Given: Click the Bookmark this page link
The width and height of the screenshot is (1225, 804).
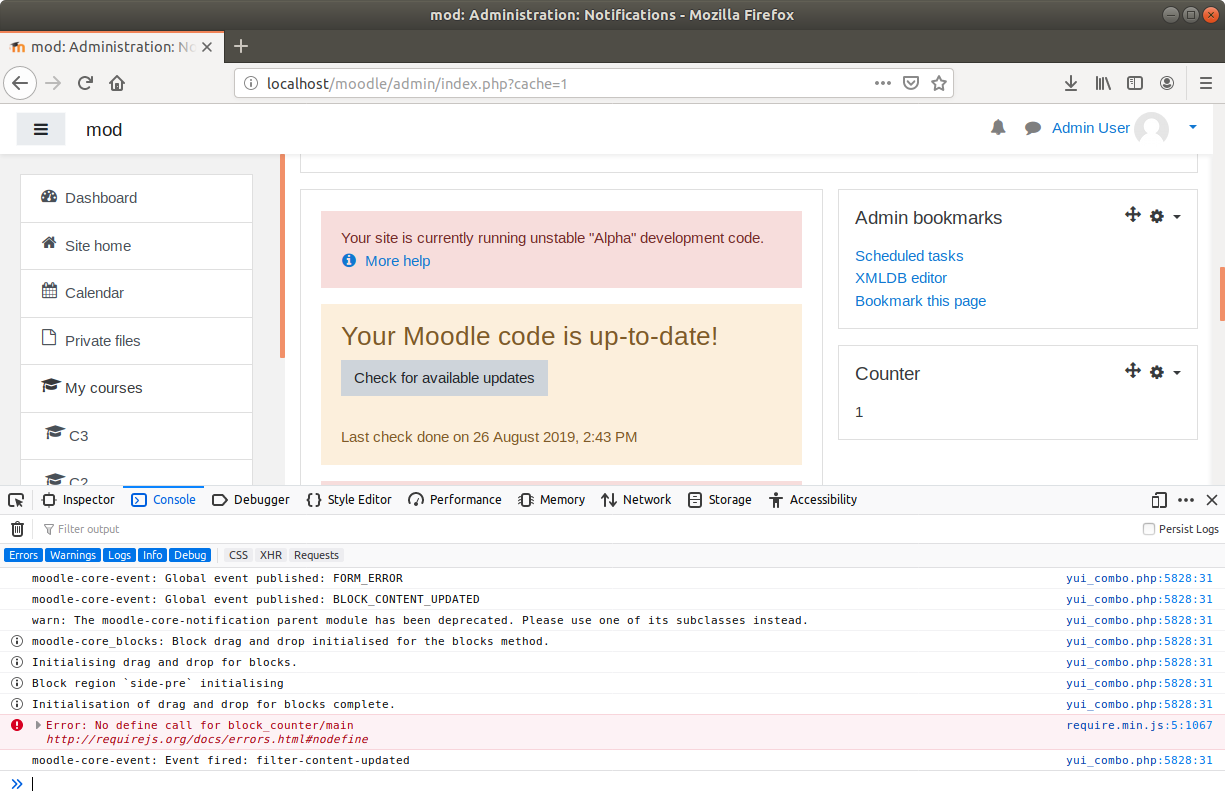Looking at the screenshot, I should [920, 301].
